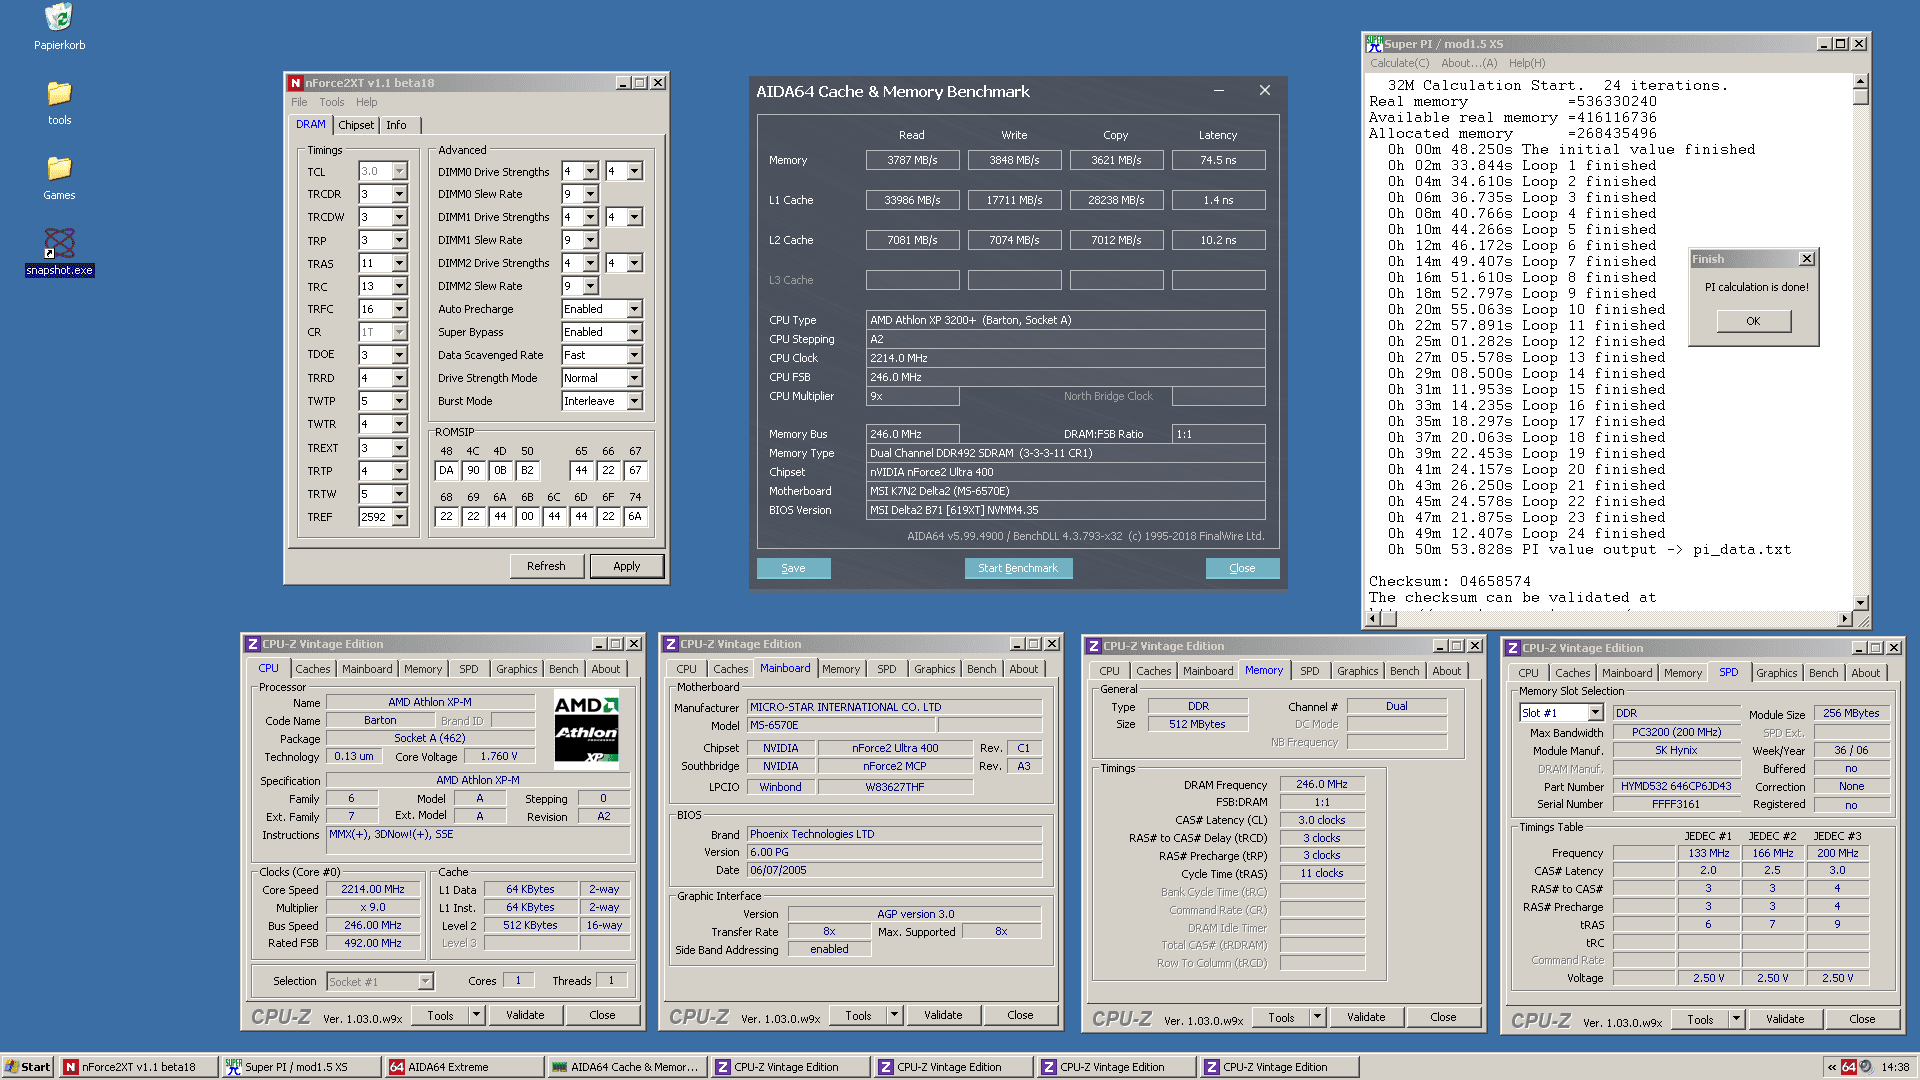Viewport: 1920px width, 1080px height.
Task: Click the ROMSIP DA value field
Action: [x=446, y=470]
